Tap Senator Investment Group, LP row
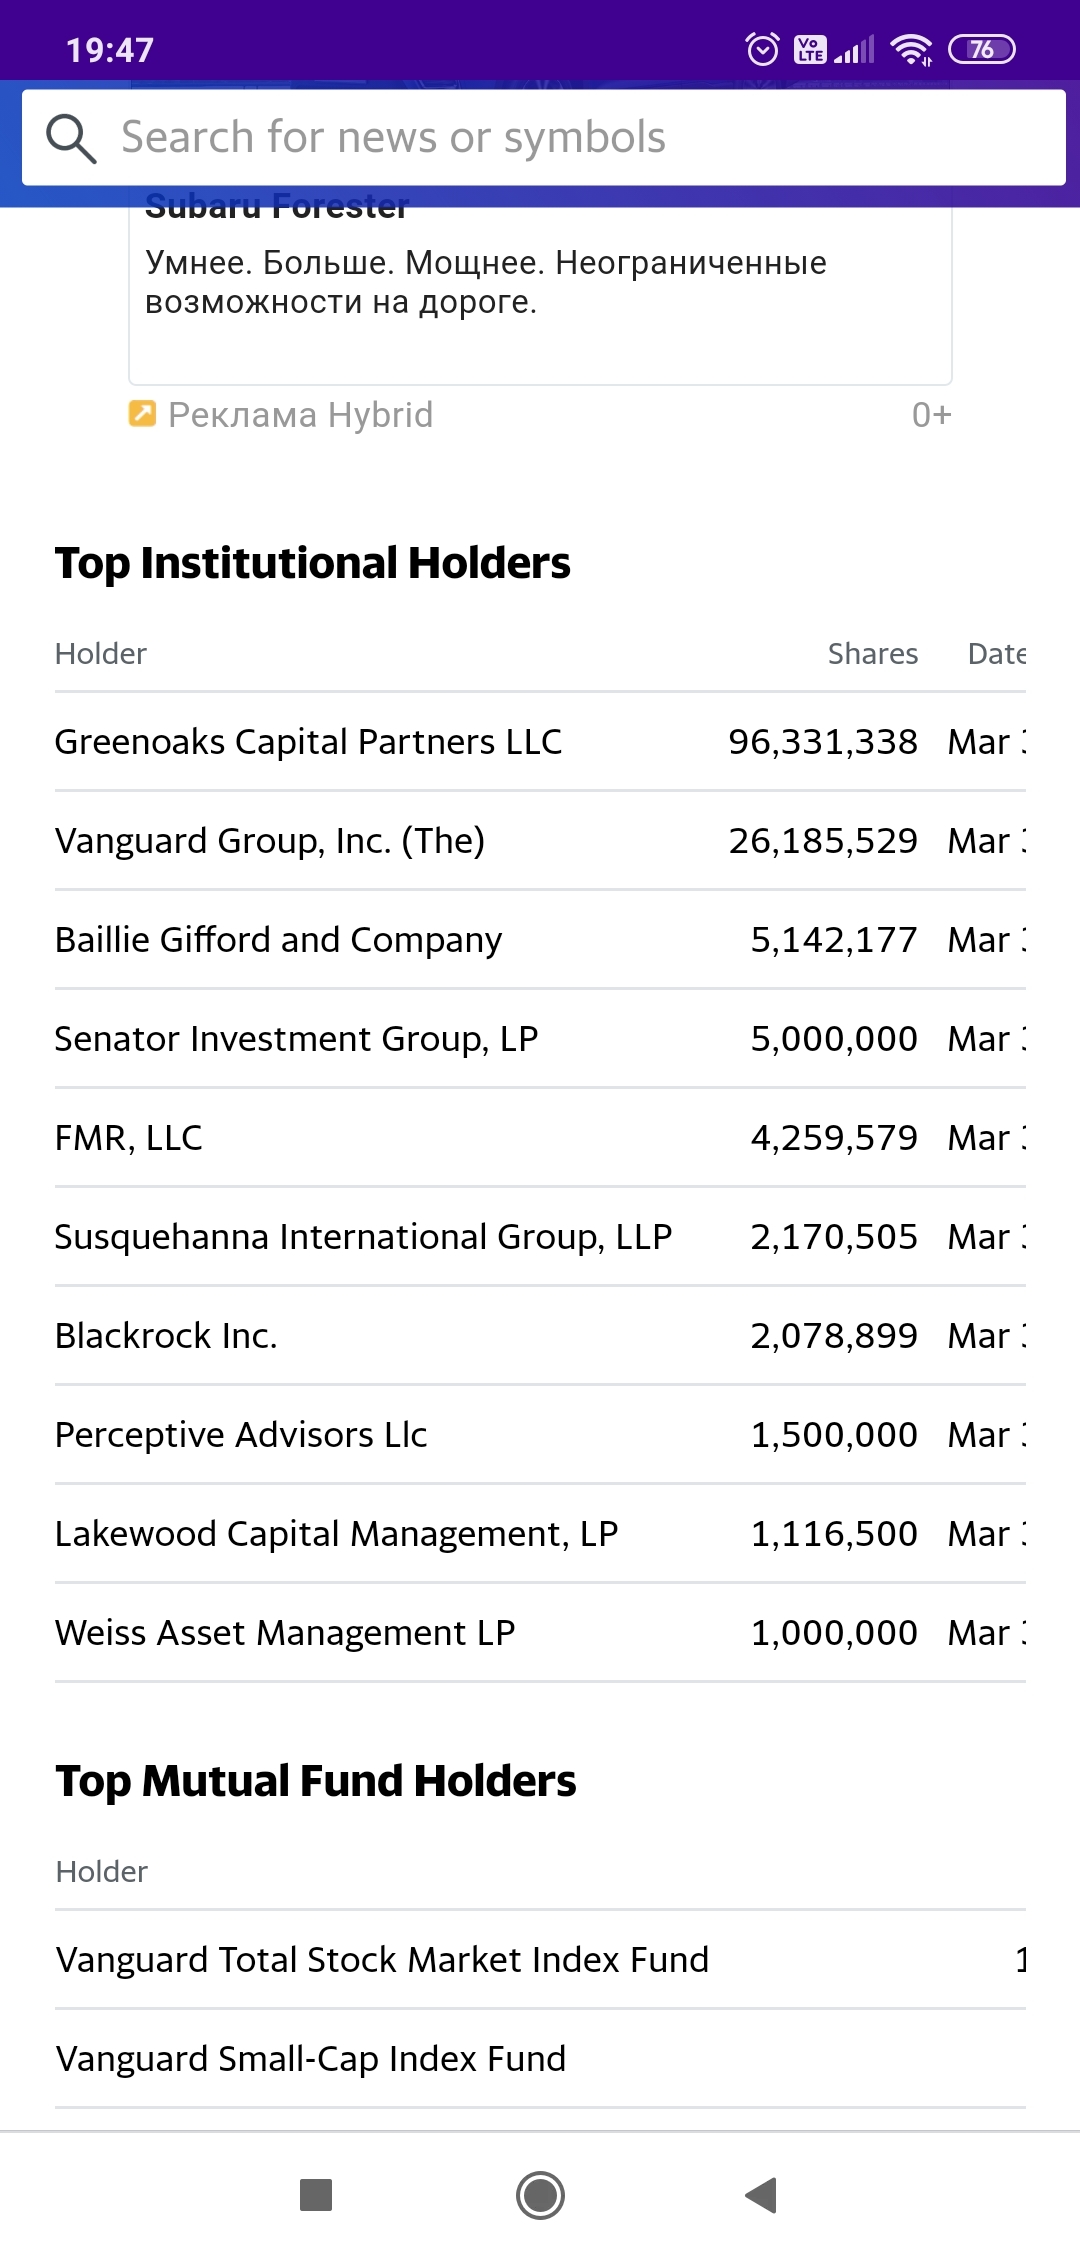This screenshot has width=1080, height=2260. (x=296, y=1039)
